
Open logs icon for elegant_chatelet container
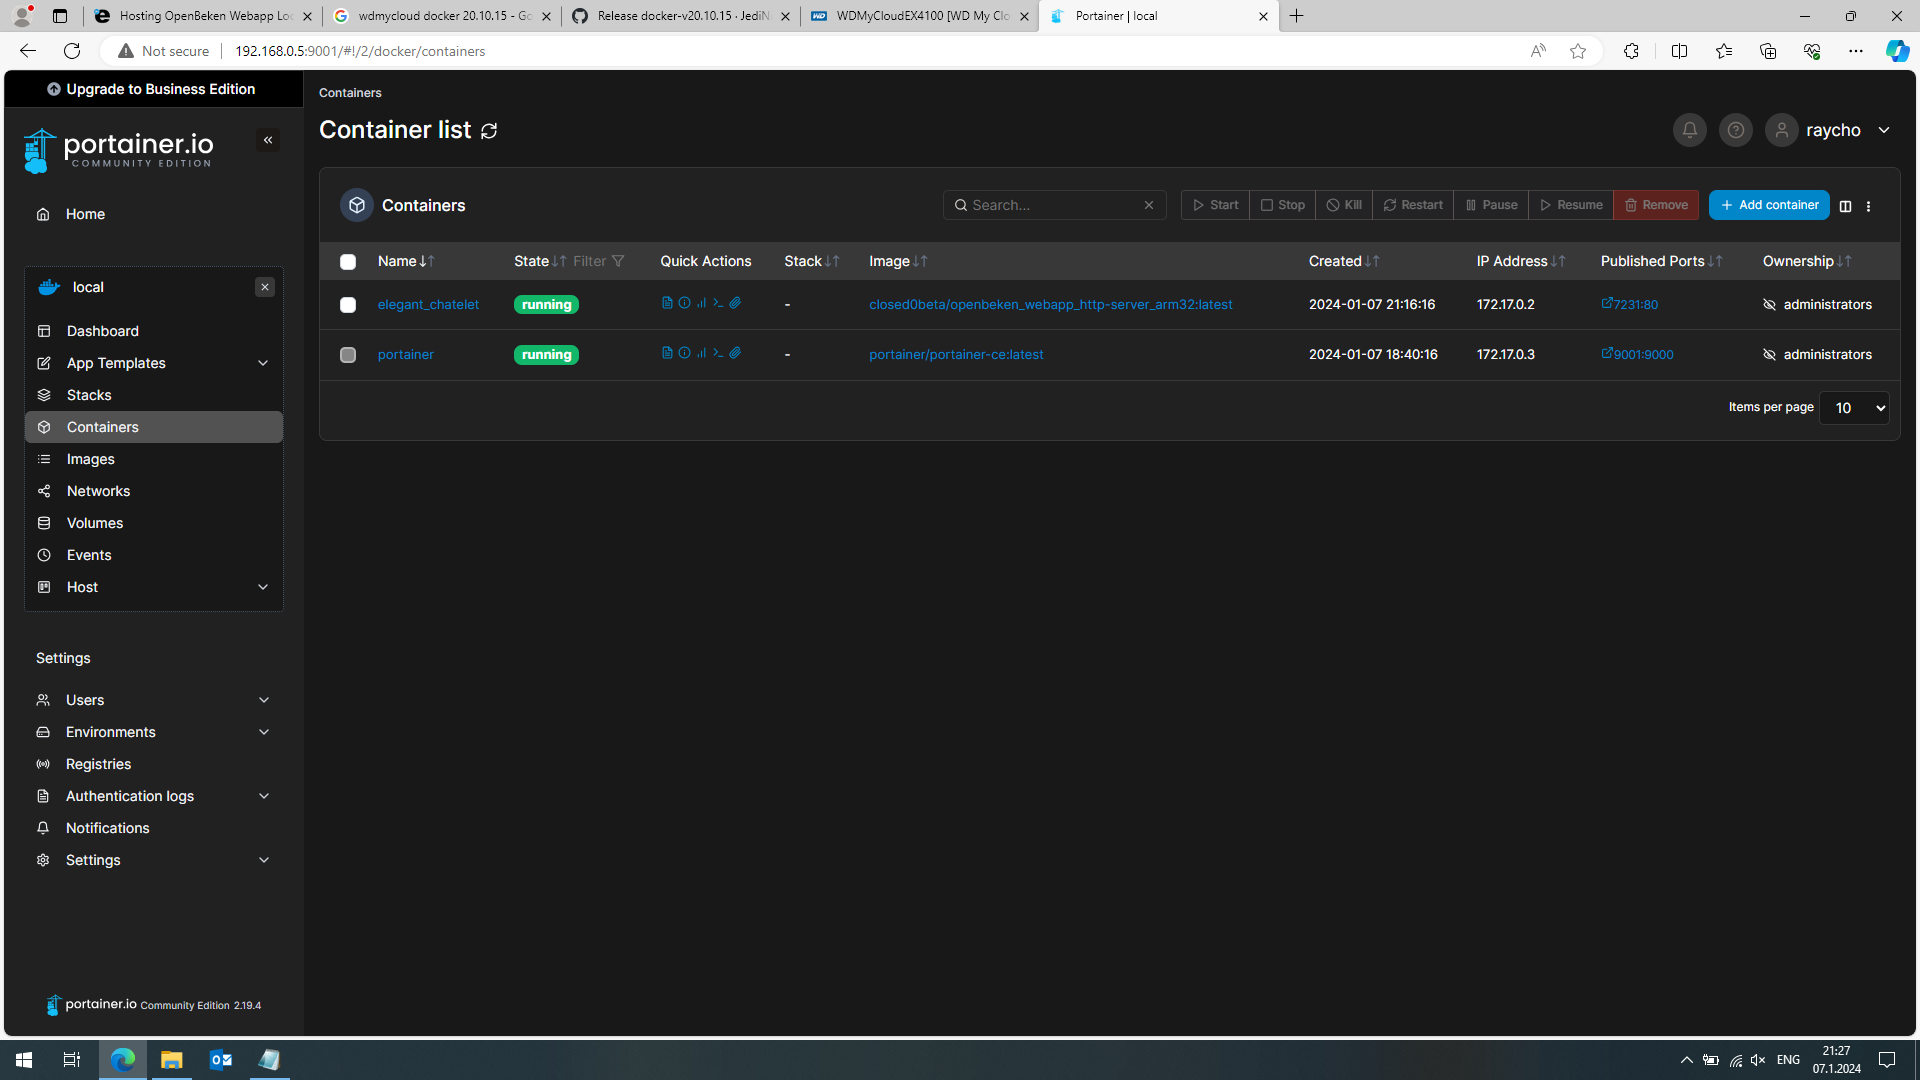(x=667, y=303)
